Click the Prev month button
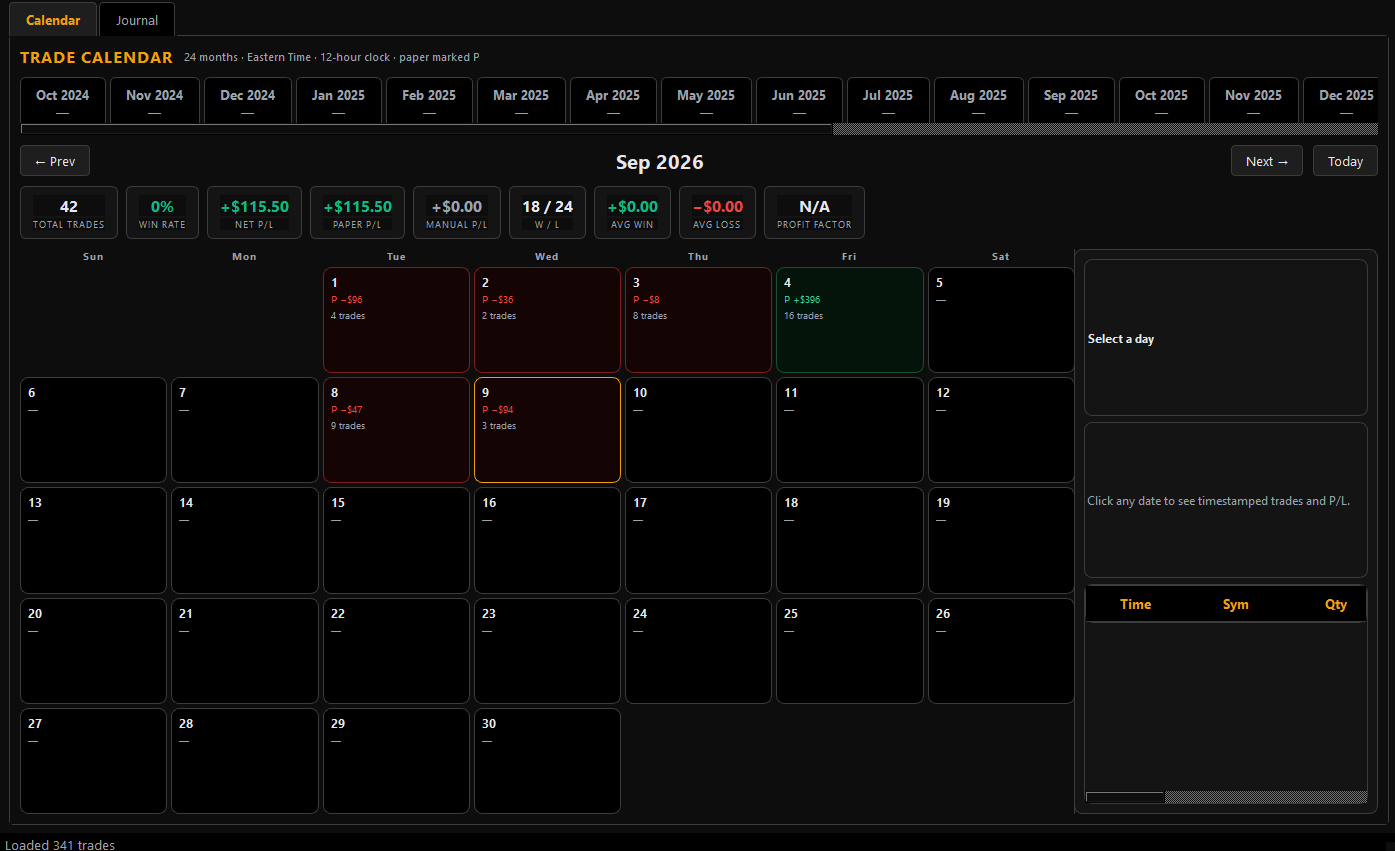The width and height of the screenshot is (1395, 851). coord(55,161)
